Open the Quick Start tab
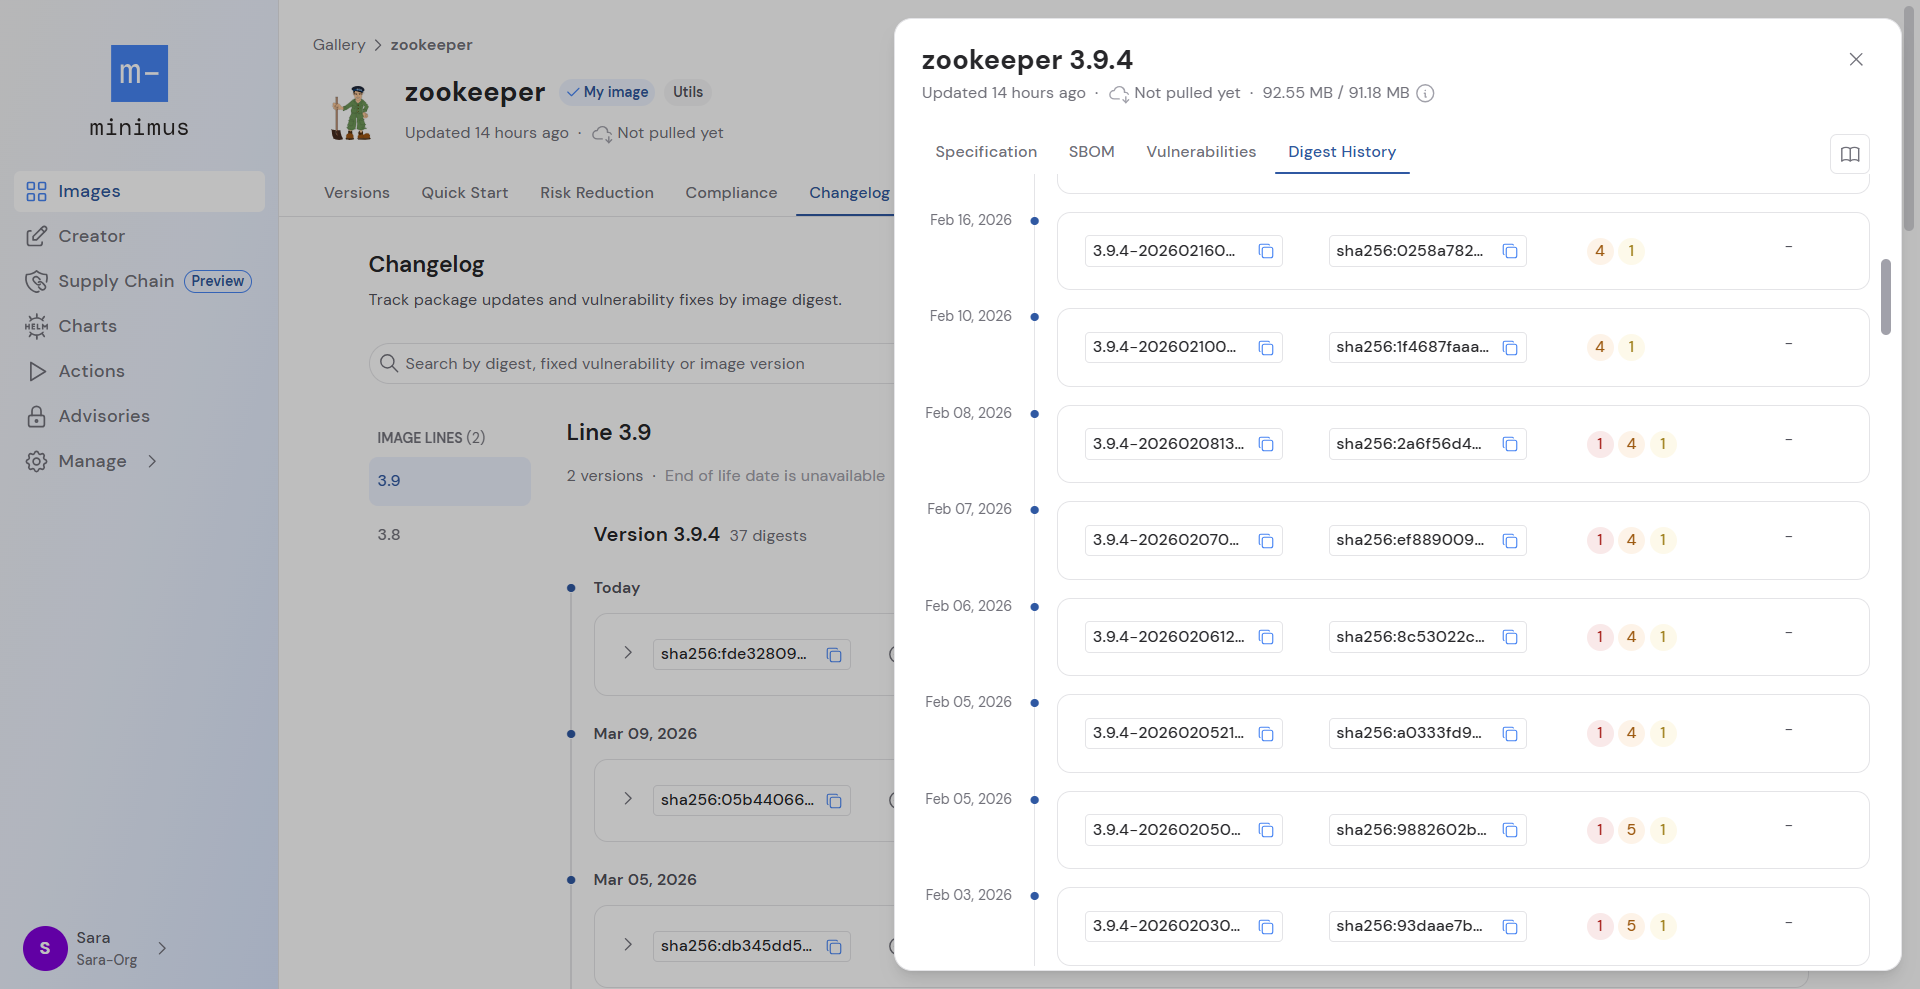Screen dimensions: 1920x989 [465, 193]
